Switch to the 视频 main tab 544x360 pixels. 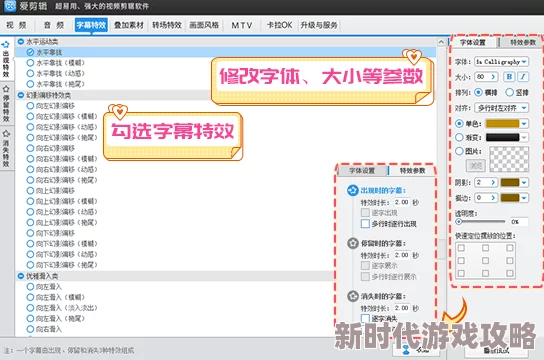click(x=16, y=25)
